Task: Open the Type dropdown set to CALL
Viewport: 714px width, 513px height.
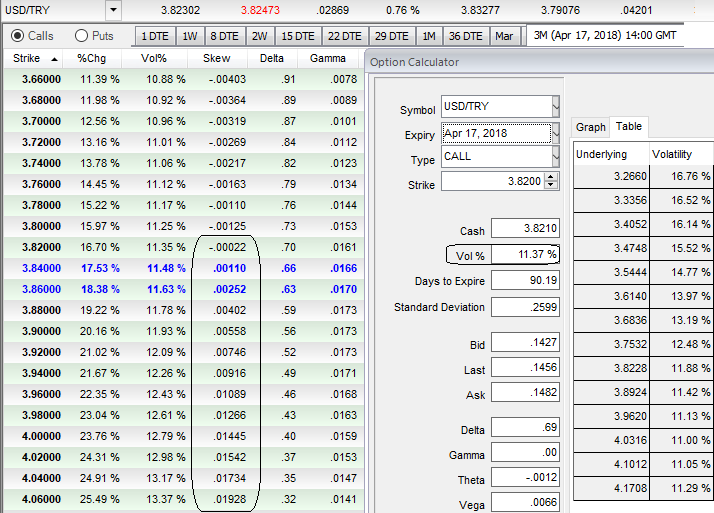Action: coord(556,157)
